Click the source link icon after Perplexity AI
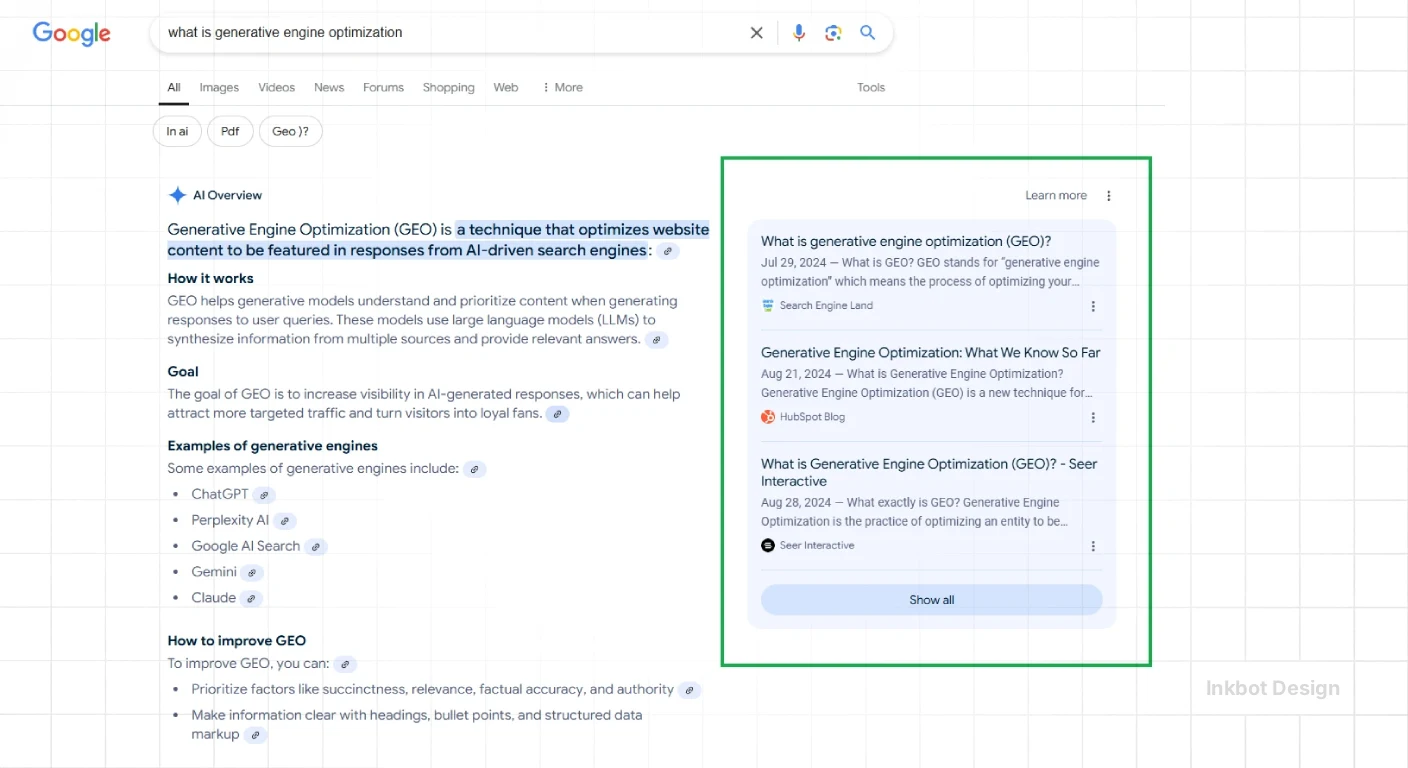 285,521
